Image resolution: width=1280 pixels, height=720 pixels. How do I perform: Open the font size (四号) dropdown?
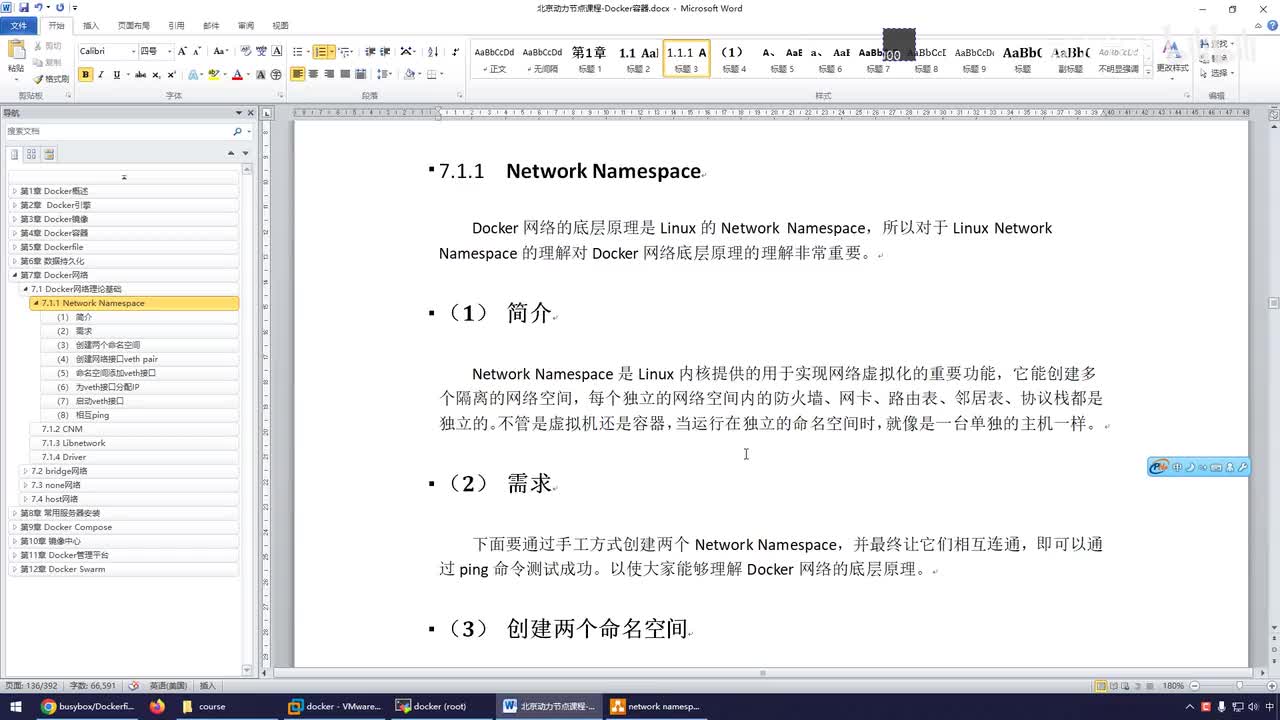(169, 51)
